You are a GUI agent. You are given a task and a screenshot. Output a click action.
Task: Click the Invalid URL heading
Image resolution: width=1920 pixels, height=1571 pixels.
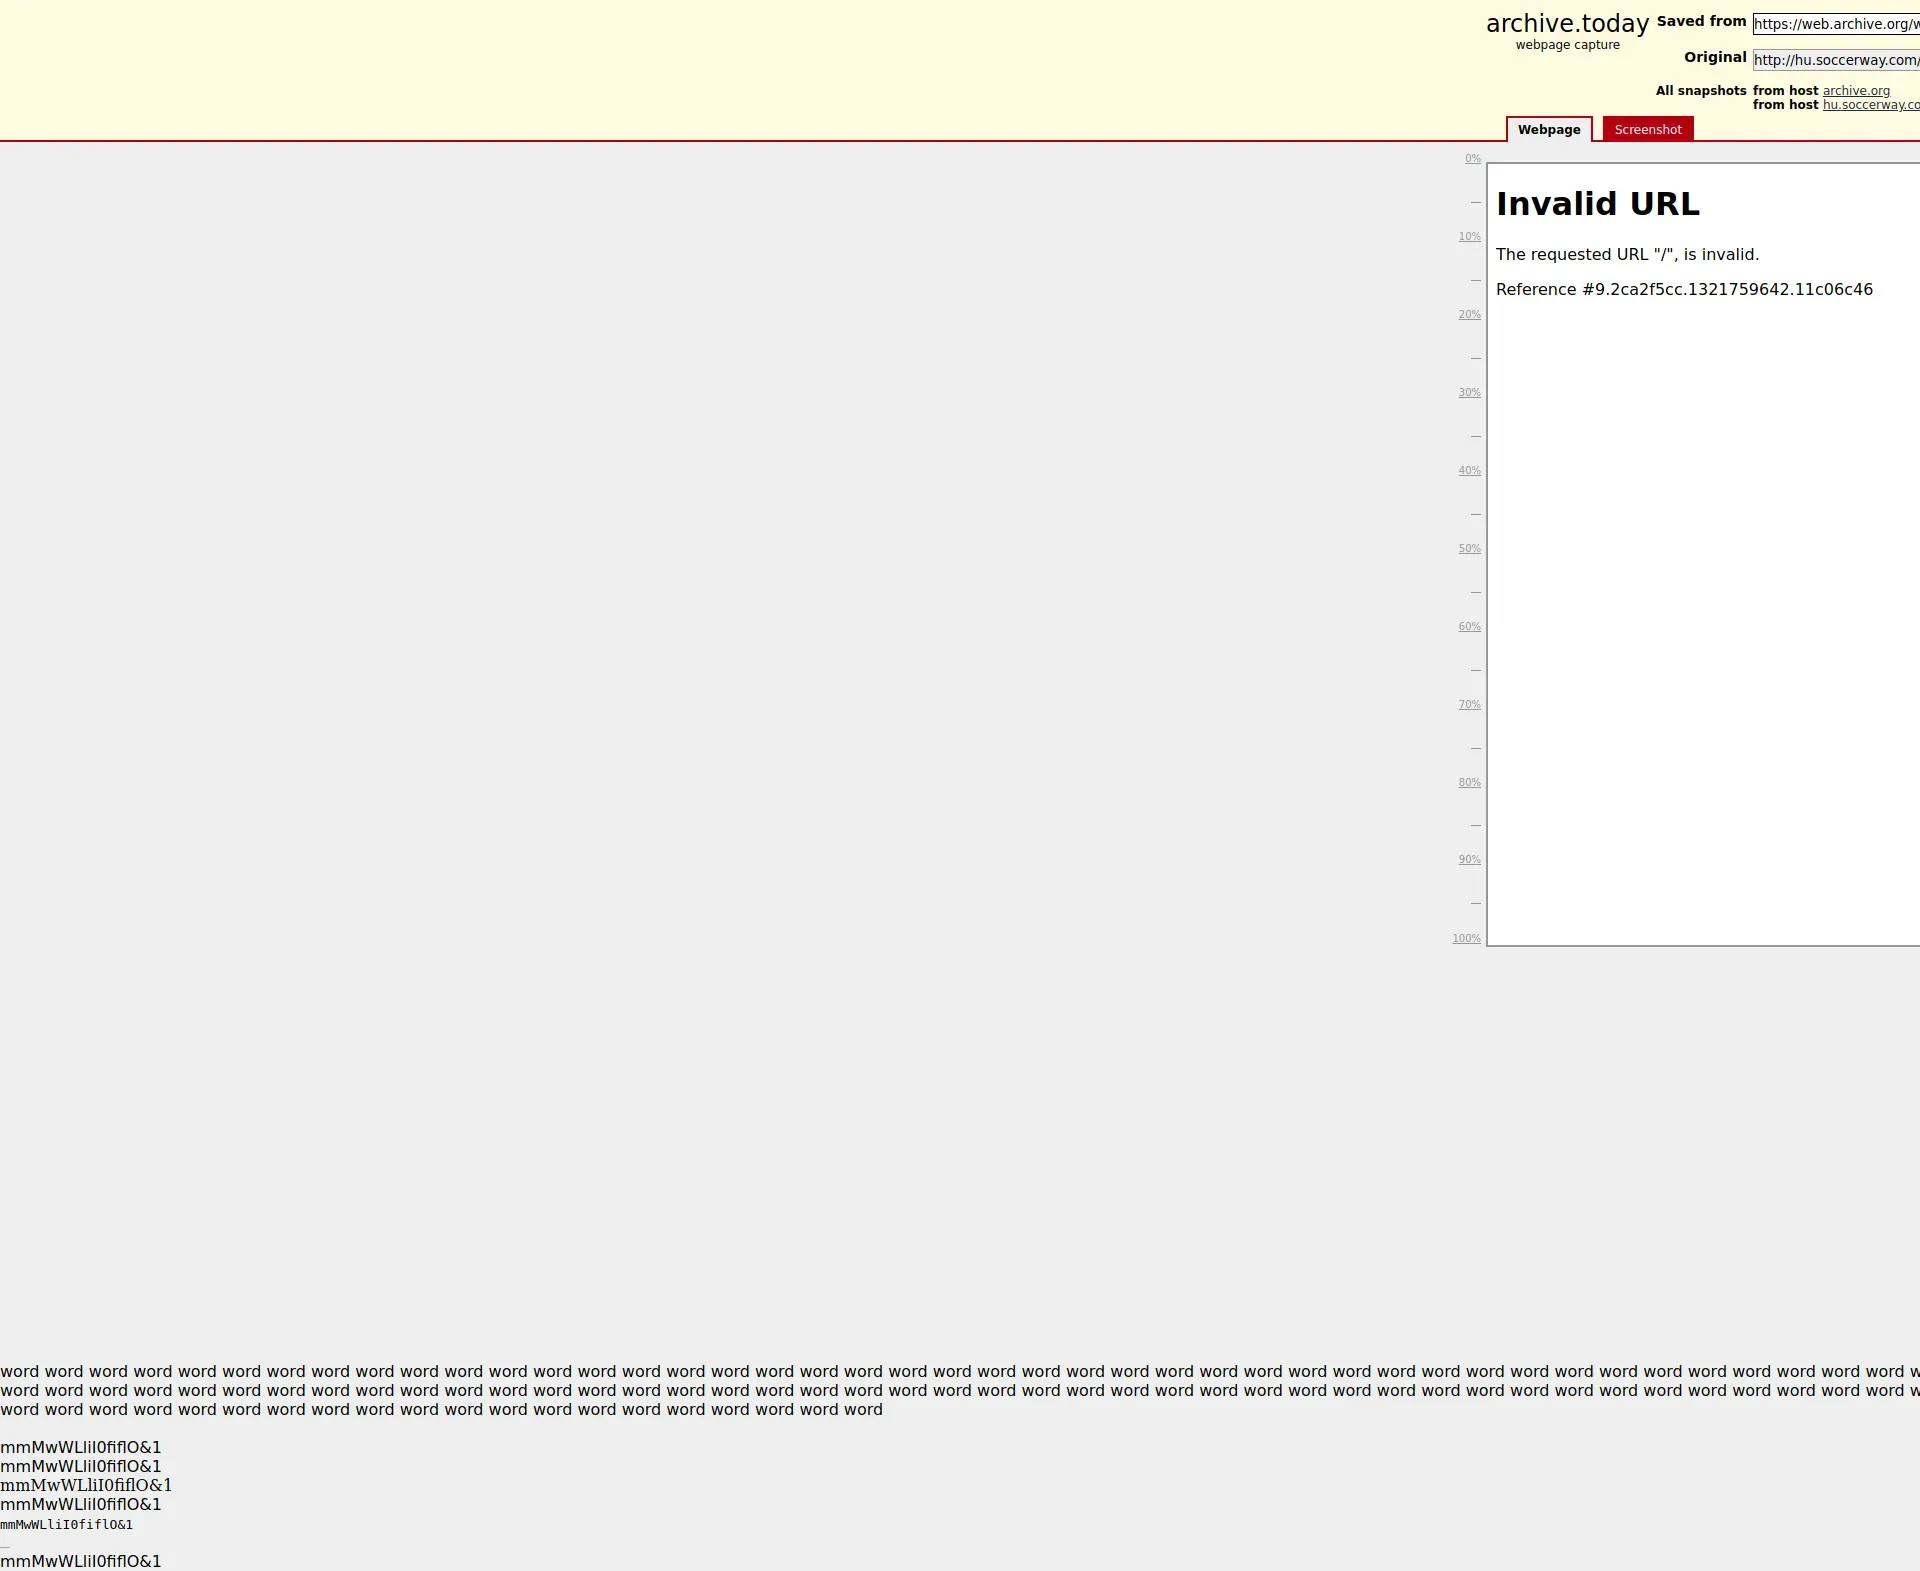tap(1597, 204)
